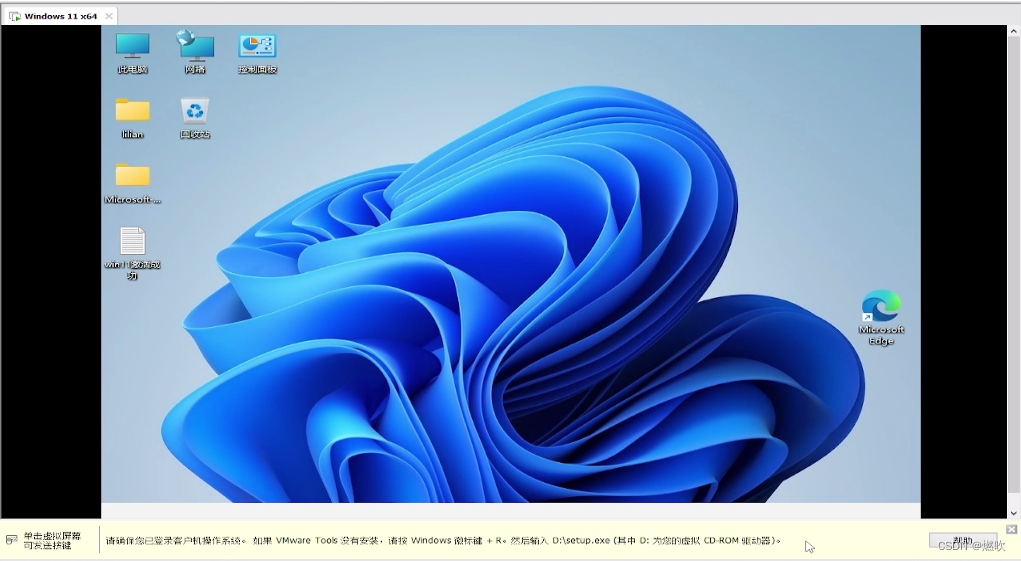Select the Microsoft... folder icon
This screenshot has height=561, width=1021.
coord(133,183)
